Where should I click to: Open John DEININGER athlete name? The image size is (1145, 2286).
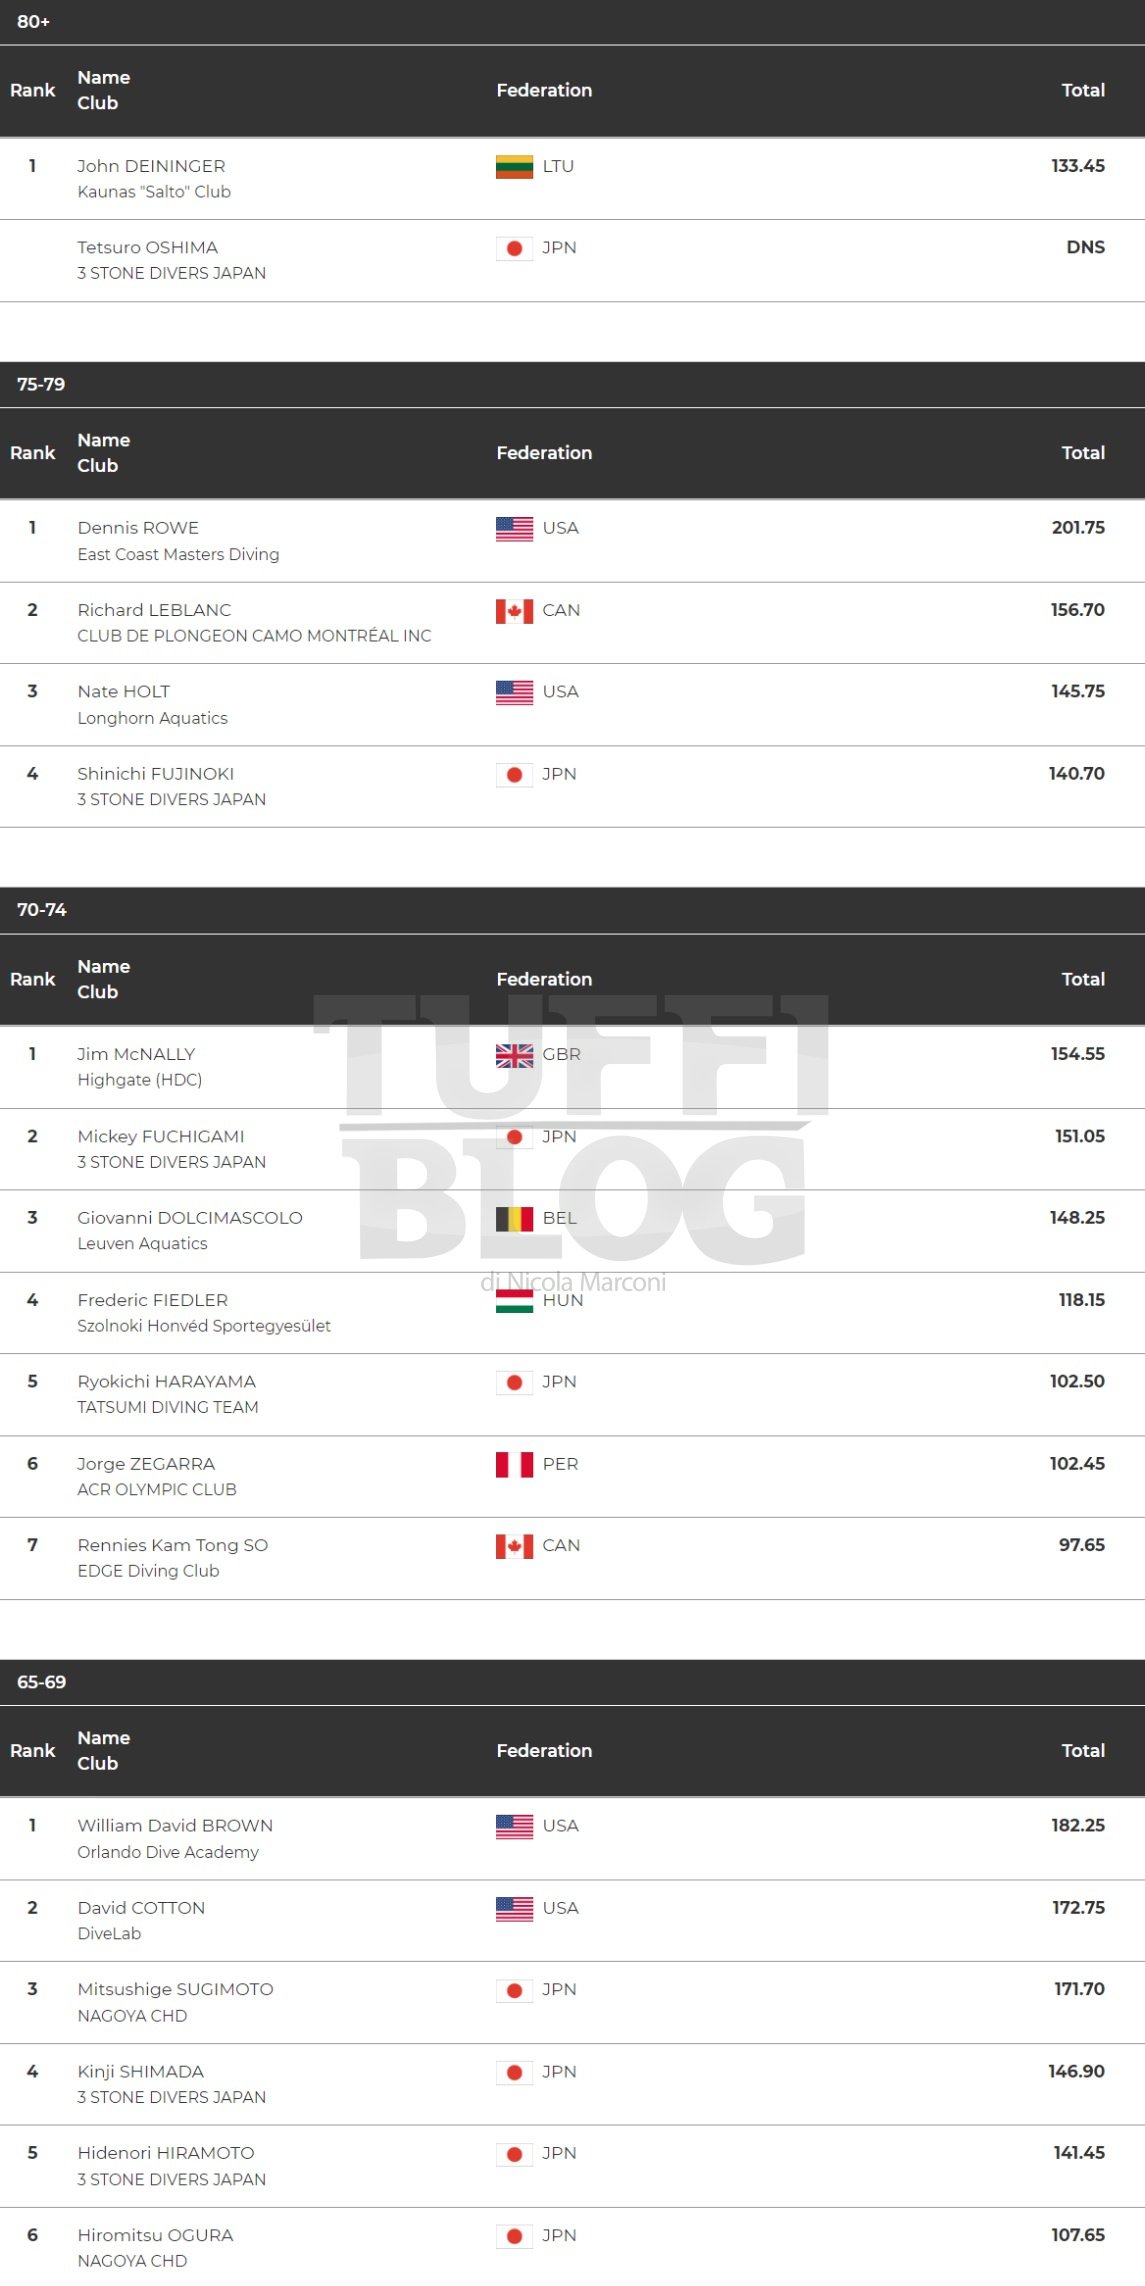(151, 166)
